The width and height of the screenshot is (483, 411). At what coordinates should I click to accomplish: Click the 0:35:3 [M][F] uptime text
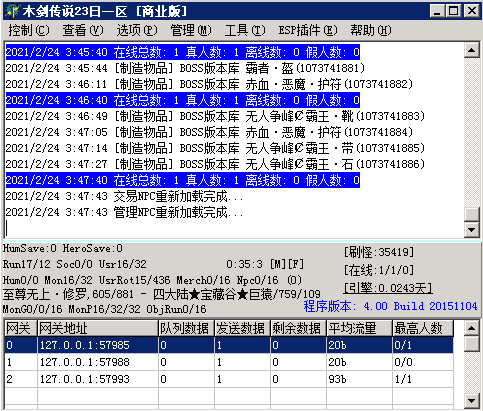tap(265, 264)
